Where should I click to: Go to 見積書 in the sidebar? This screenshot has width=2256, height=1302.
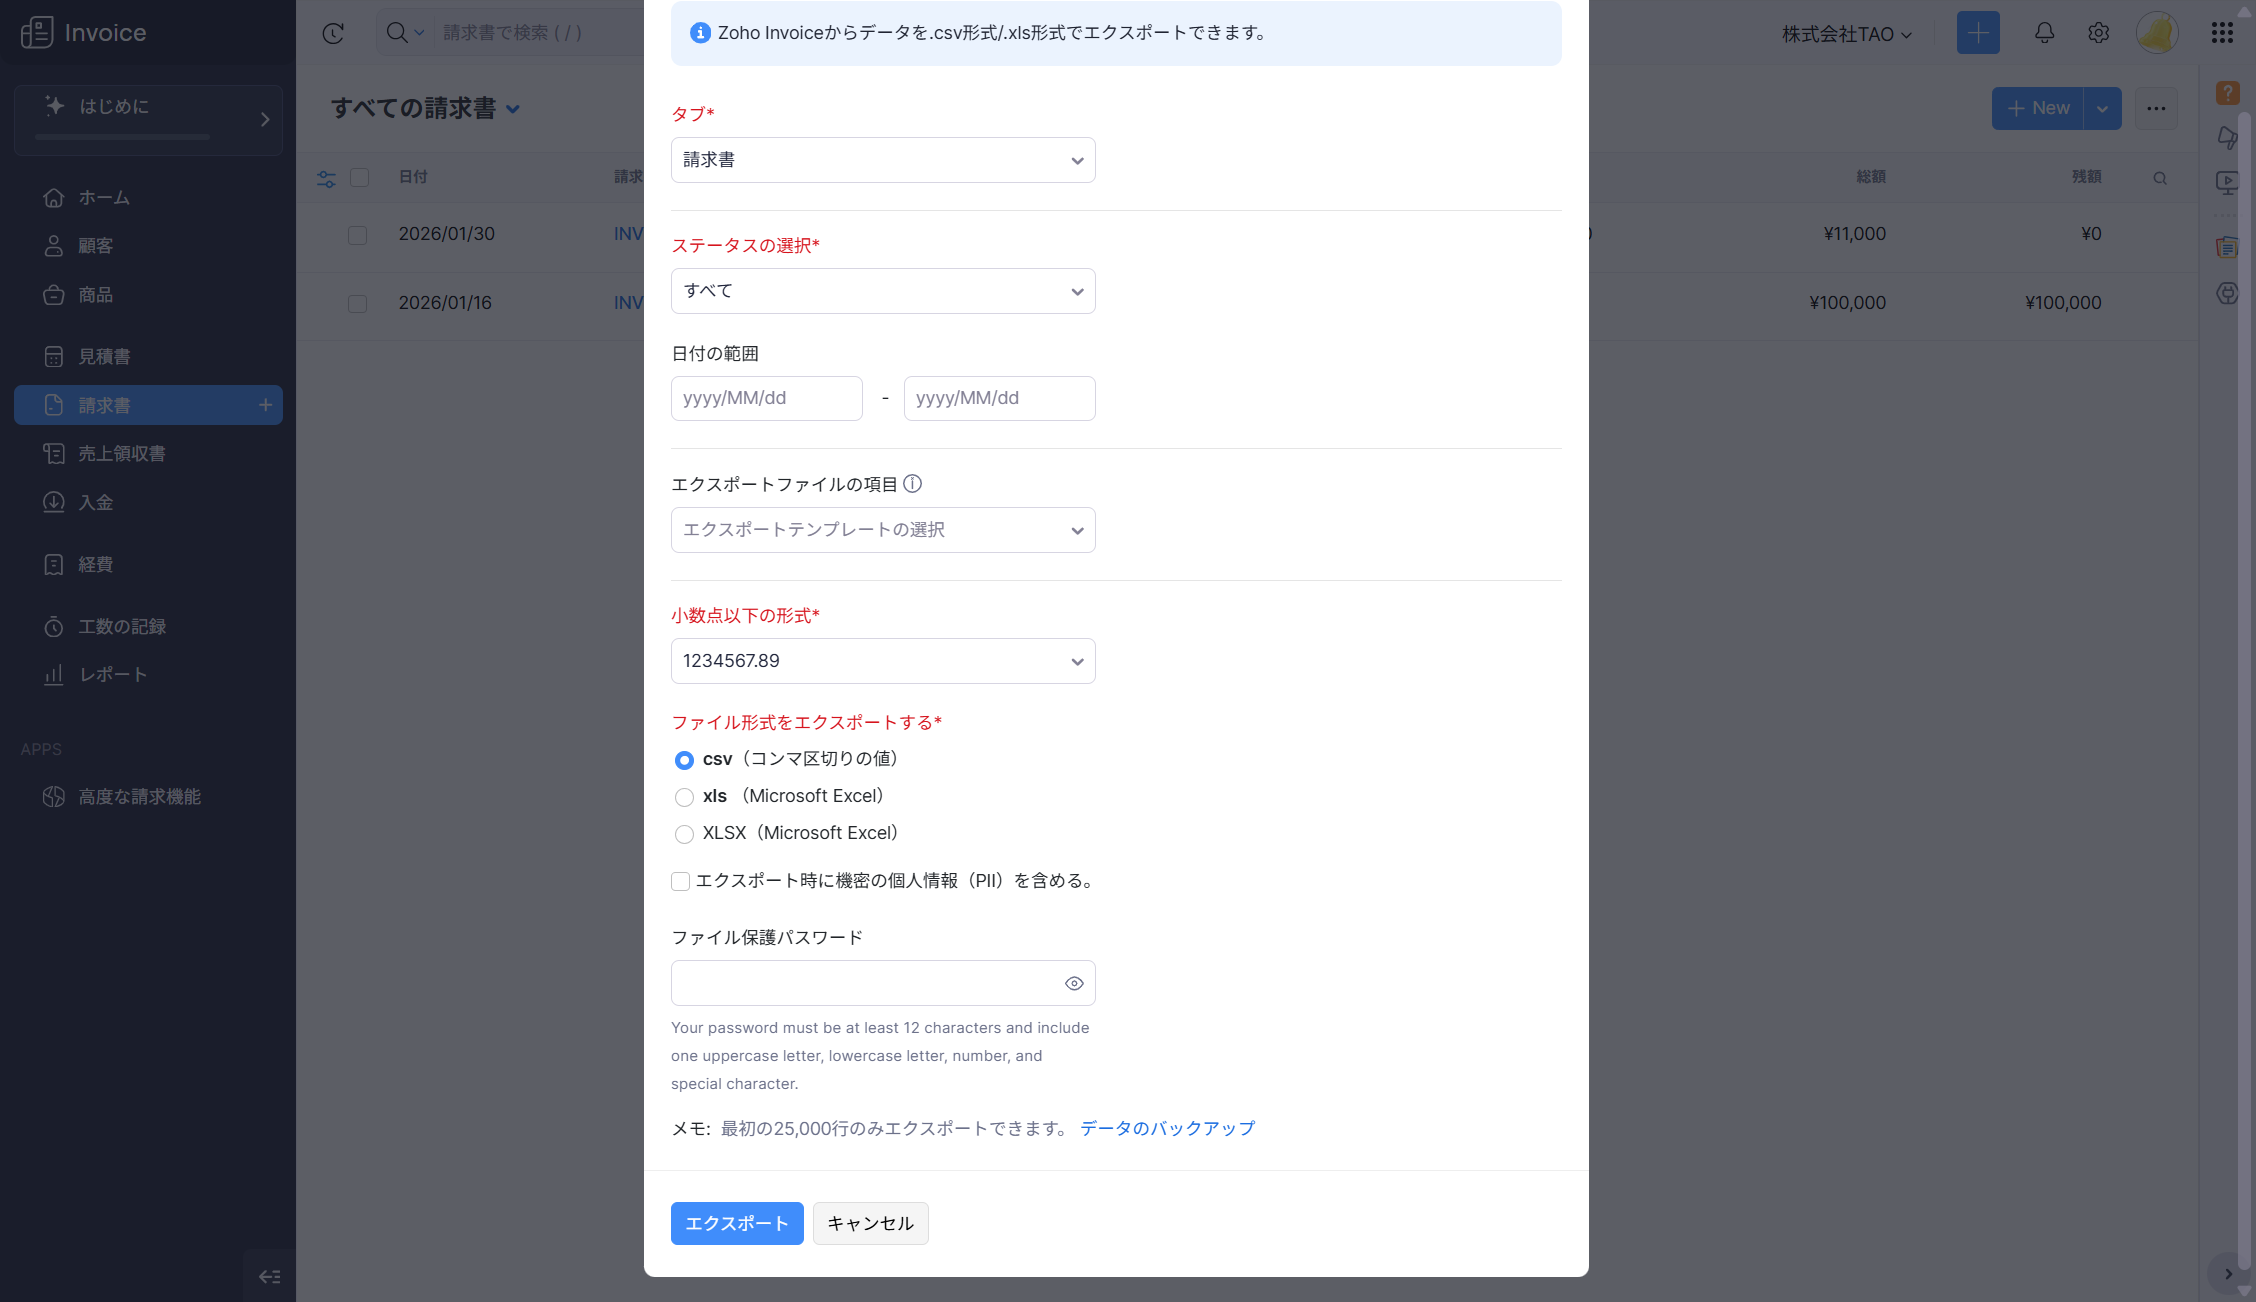pos(104,357)
